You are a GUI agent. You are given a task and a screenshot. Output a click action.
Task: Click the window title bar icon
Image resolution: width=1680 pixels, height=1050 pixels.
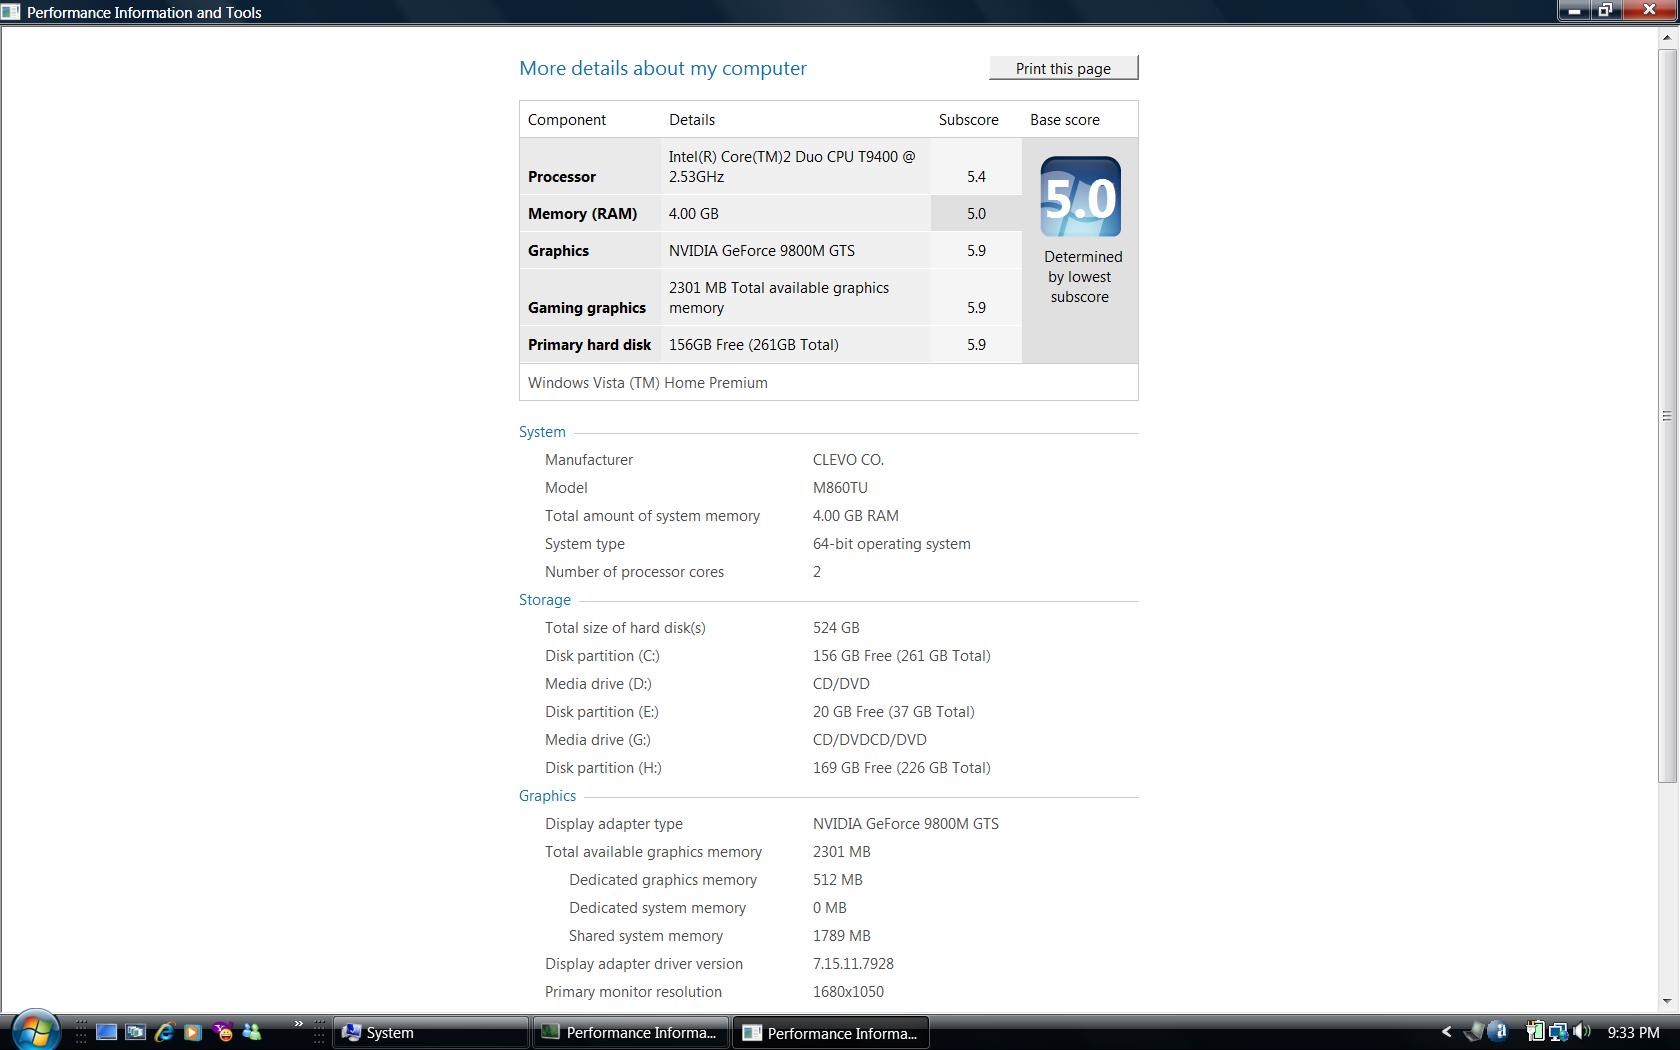click(11, 12)
